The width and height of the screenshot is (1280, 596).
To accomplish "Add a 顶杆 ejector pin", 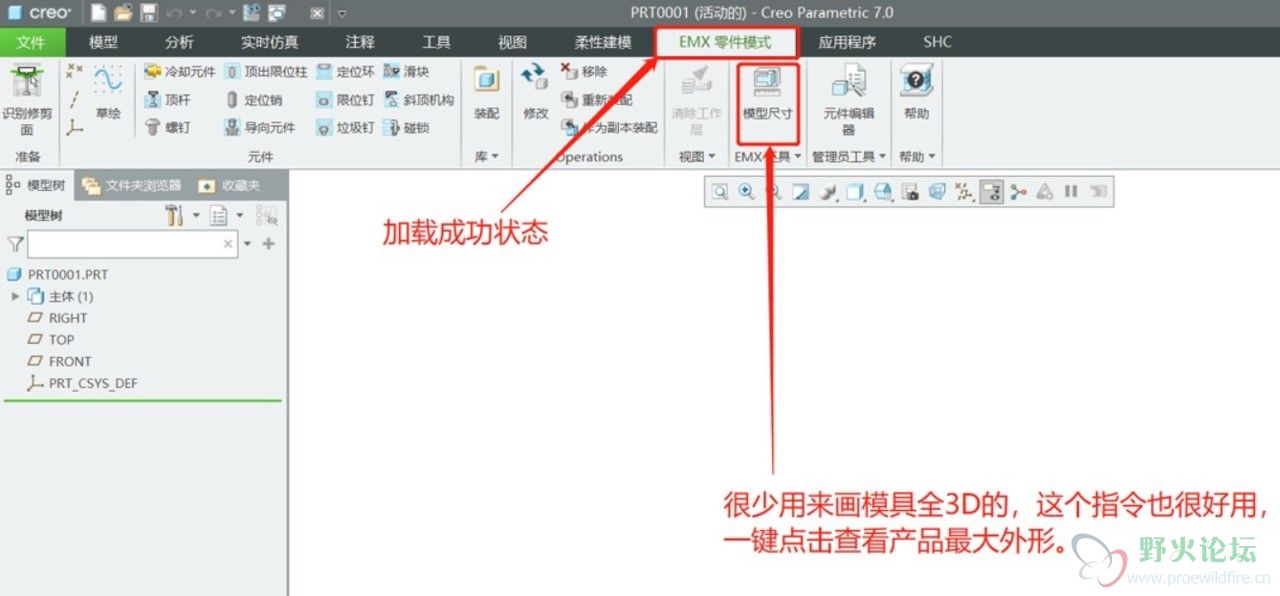I will tap(167, 100).
